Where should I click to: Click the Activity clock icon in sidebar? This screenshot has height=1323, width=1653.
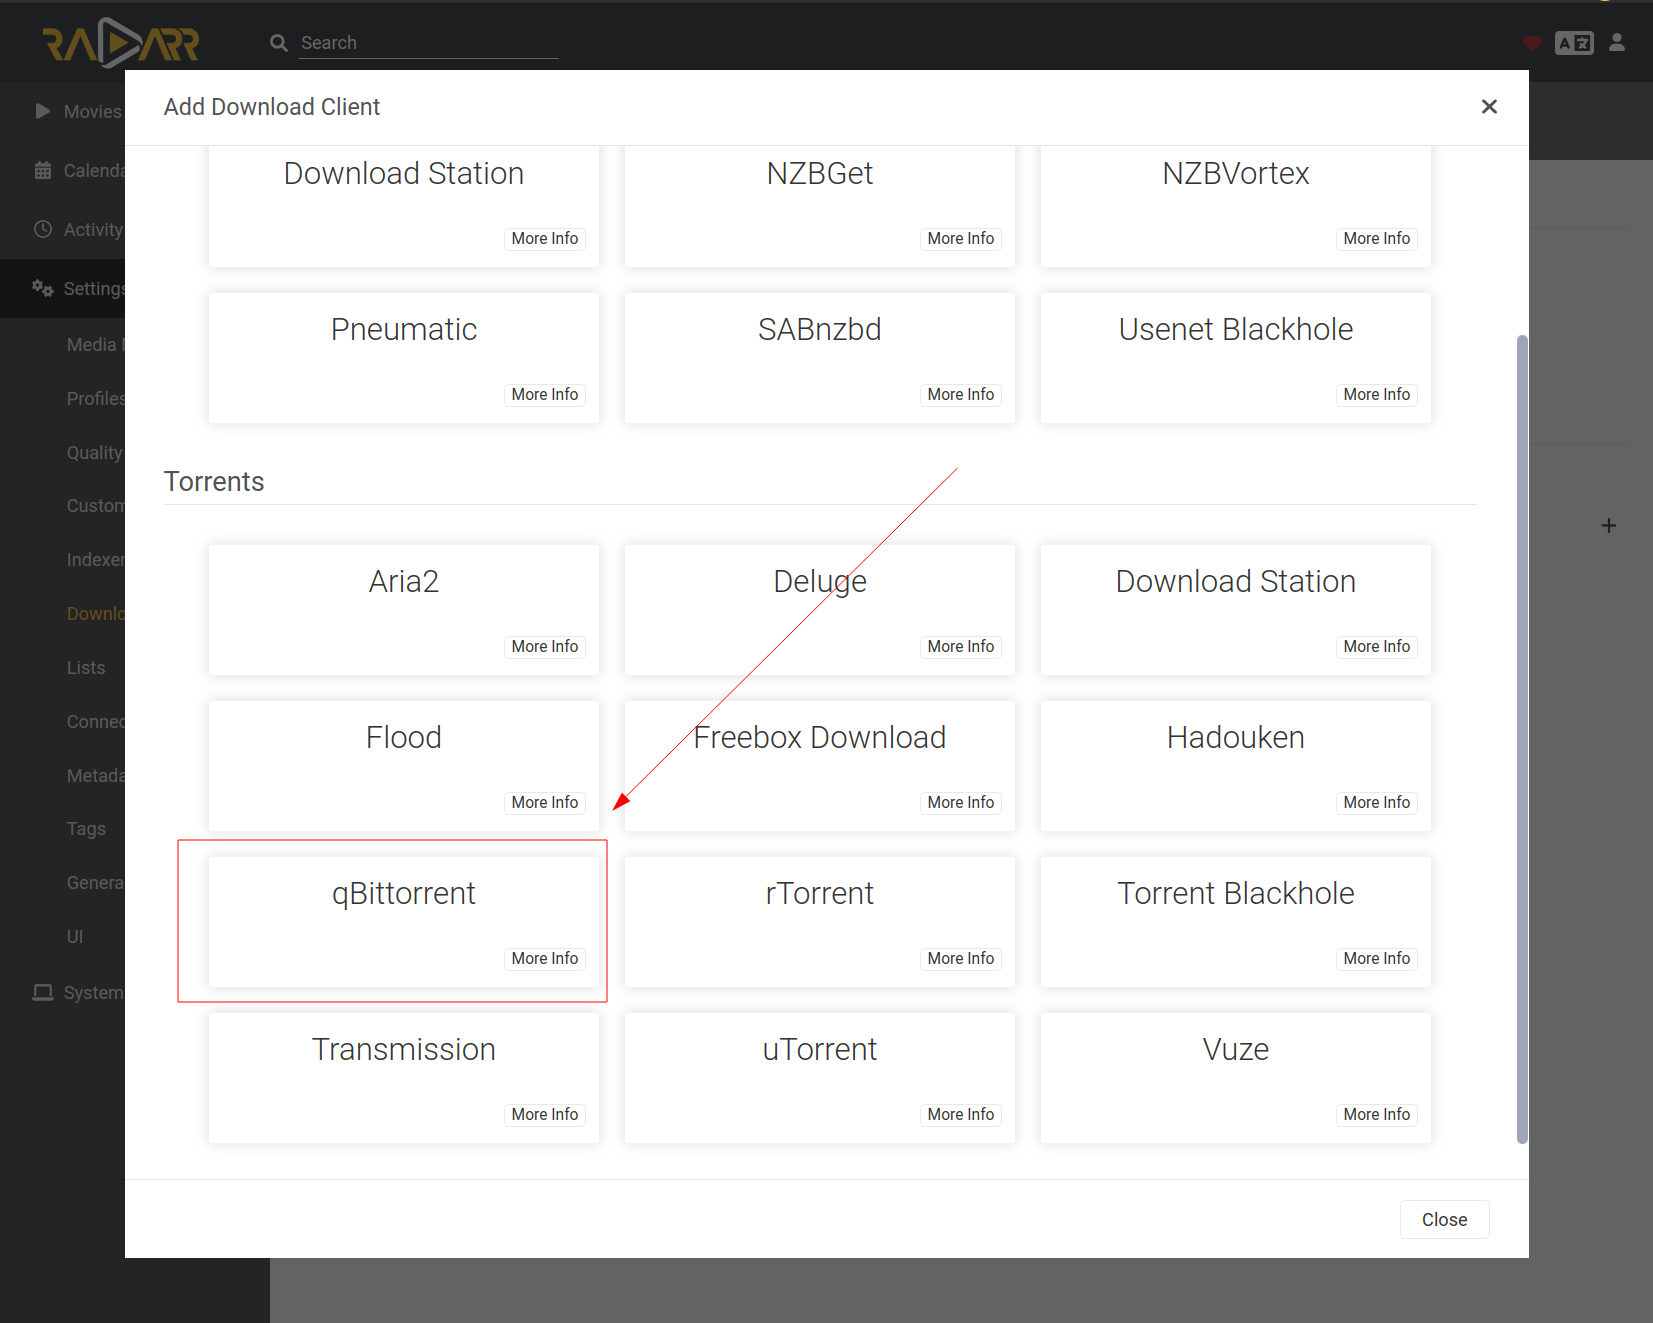coord(42,229)
